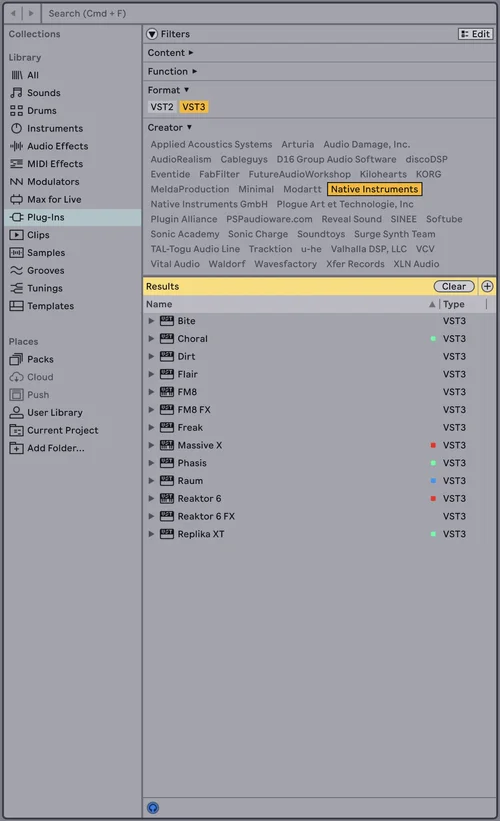
Task: Deselect the Native Instruments creator tag
Action: point(374,189)
